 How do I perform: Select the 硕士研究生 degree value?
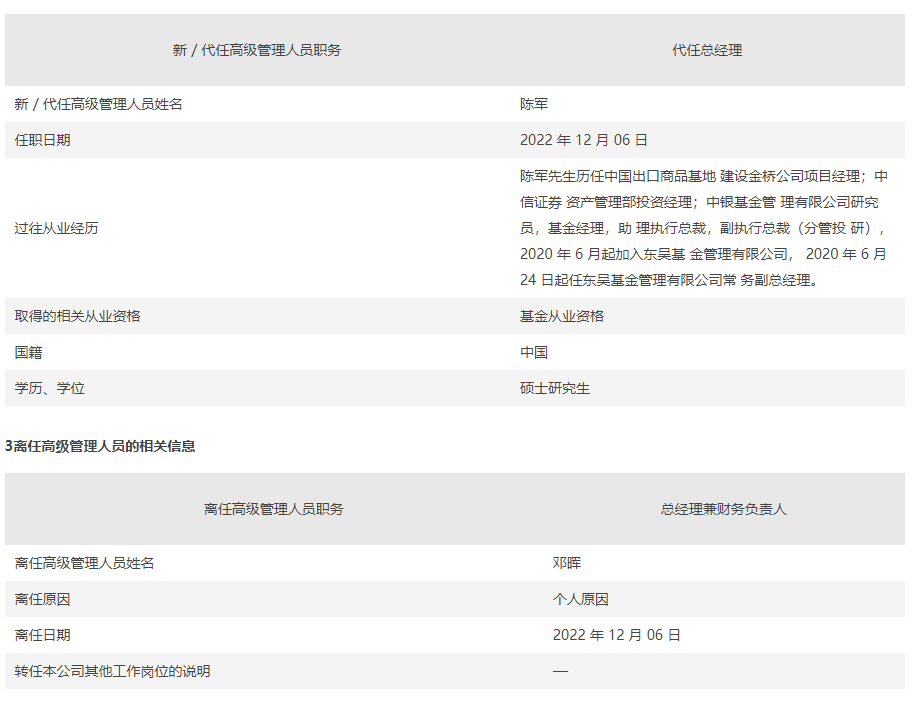(x=555, y=388)
